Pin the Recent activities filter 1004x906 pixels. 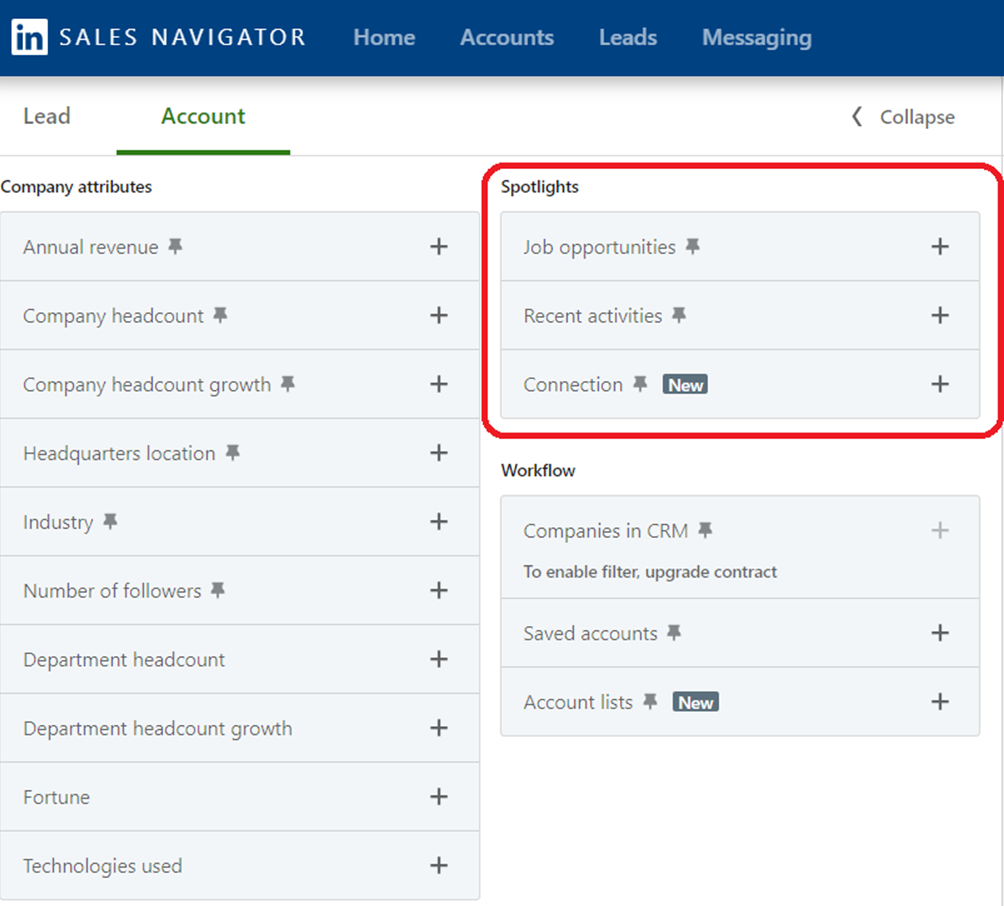[x=679, y=316]
